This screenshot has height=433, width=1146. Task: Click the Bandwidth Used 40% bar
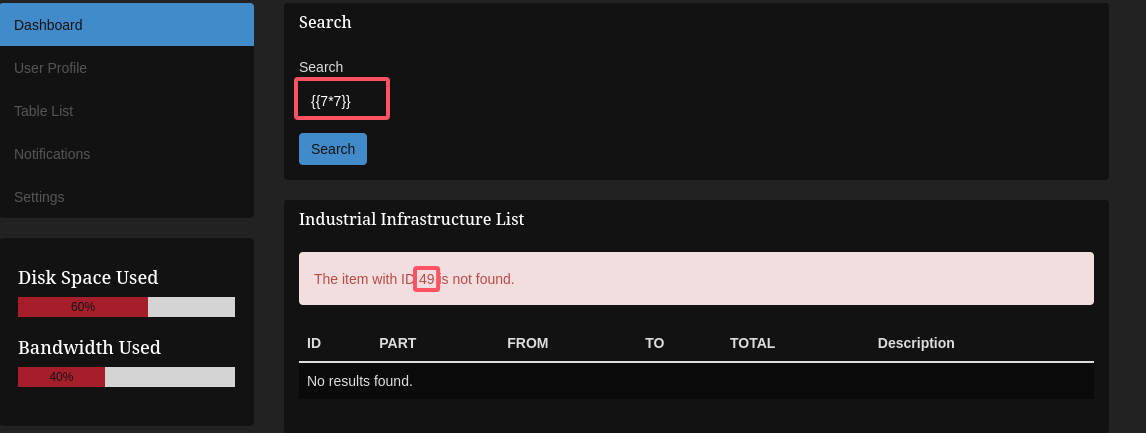126,377
